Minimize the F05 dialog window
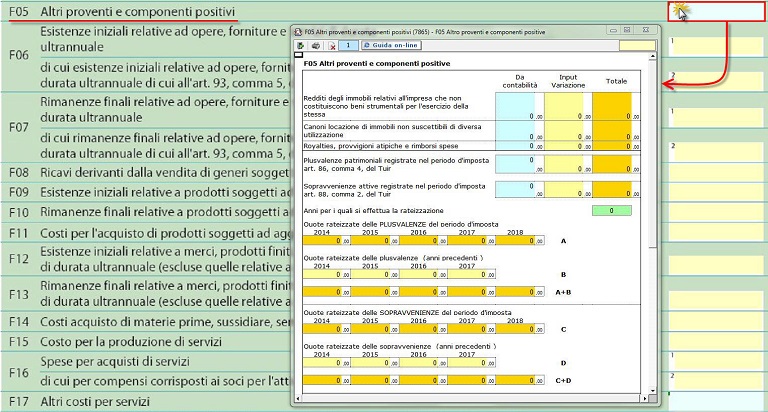768x412 pixels. point(613,30)
